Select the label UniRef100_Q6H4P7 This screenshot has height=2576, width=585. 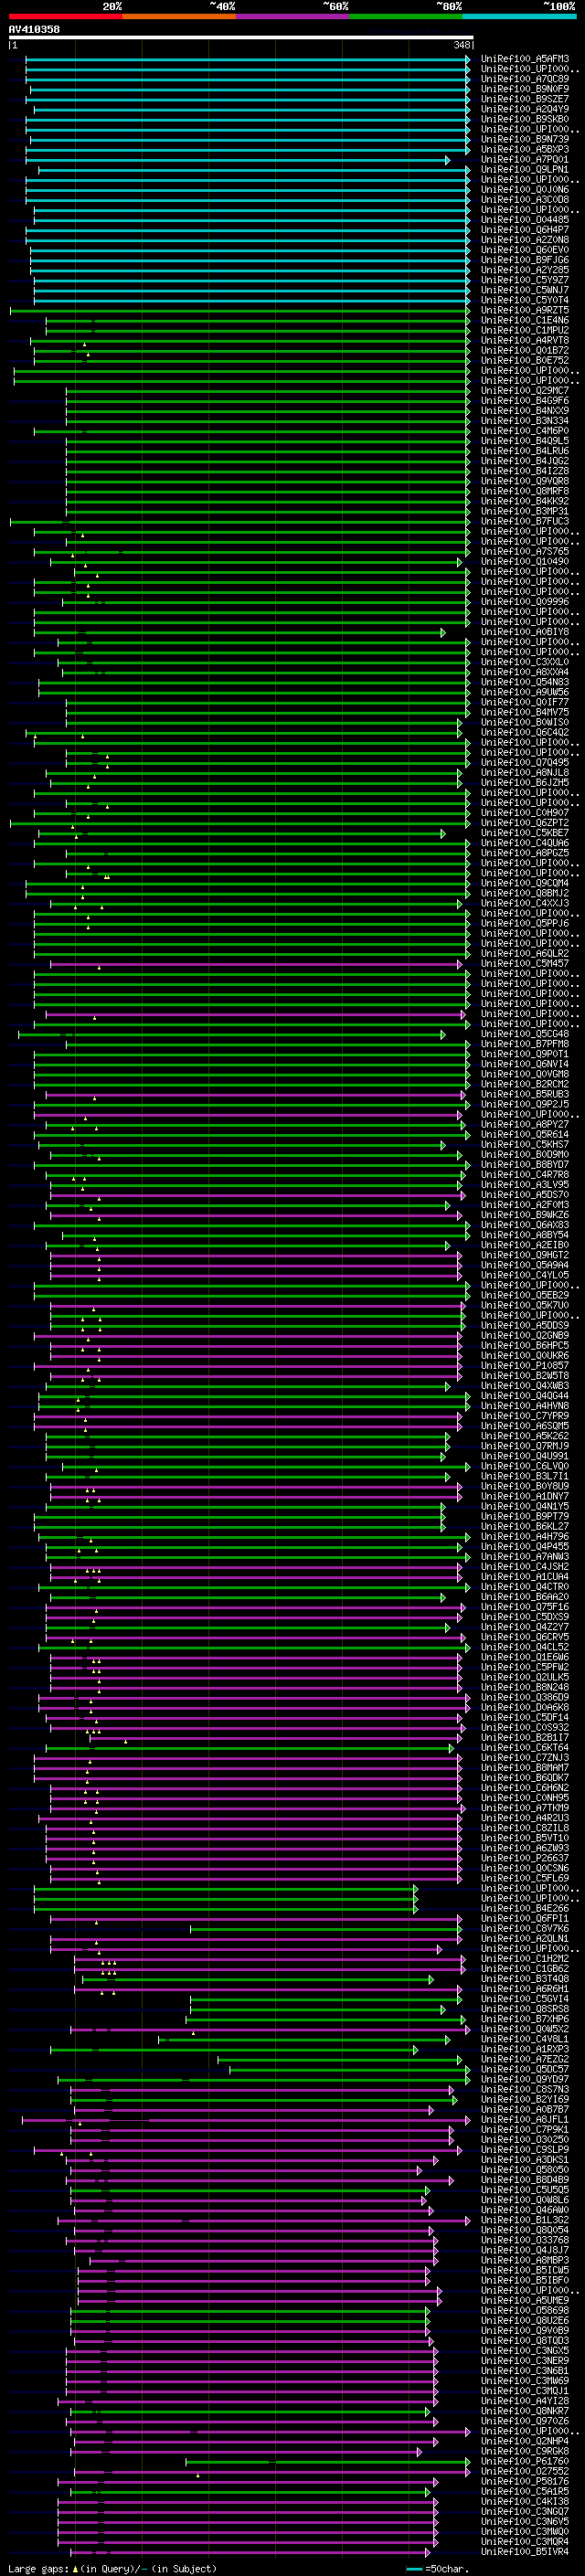pos(525,230)
